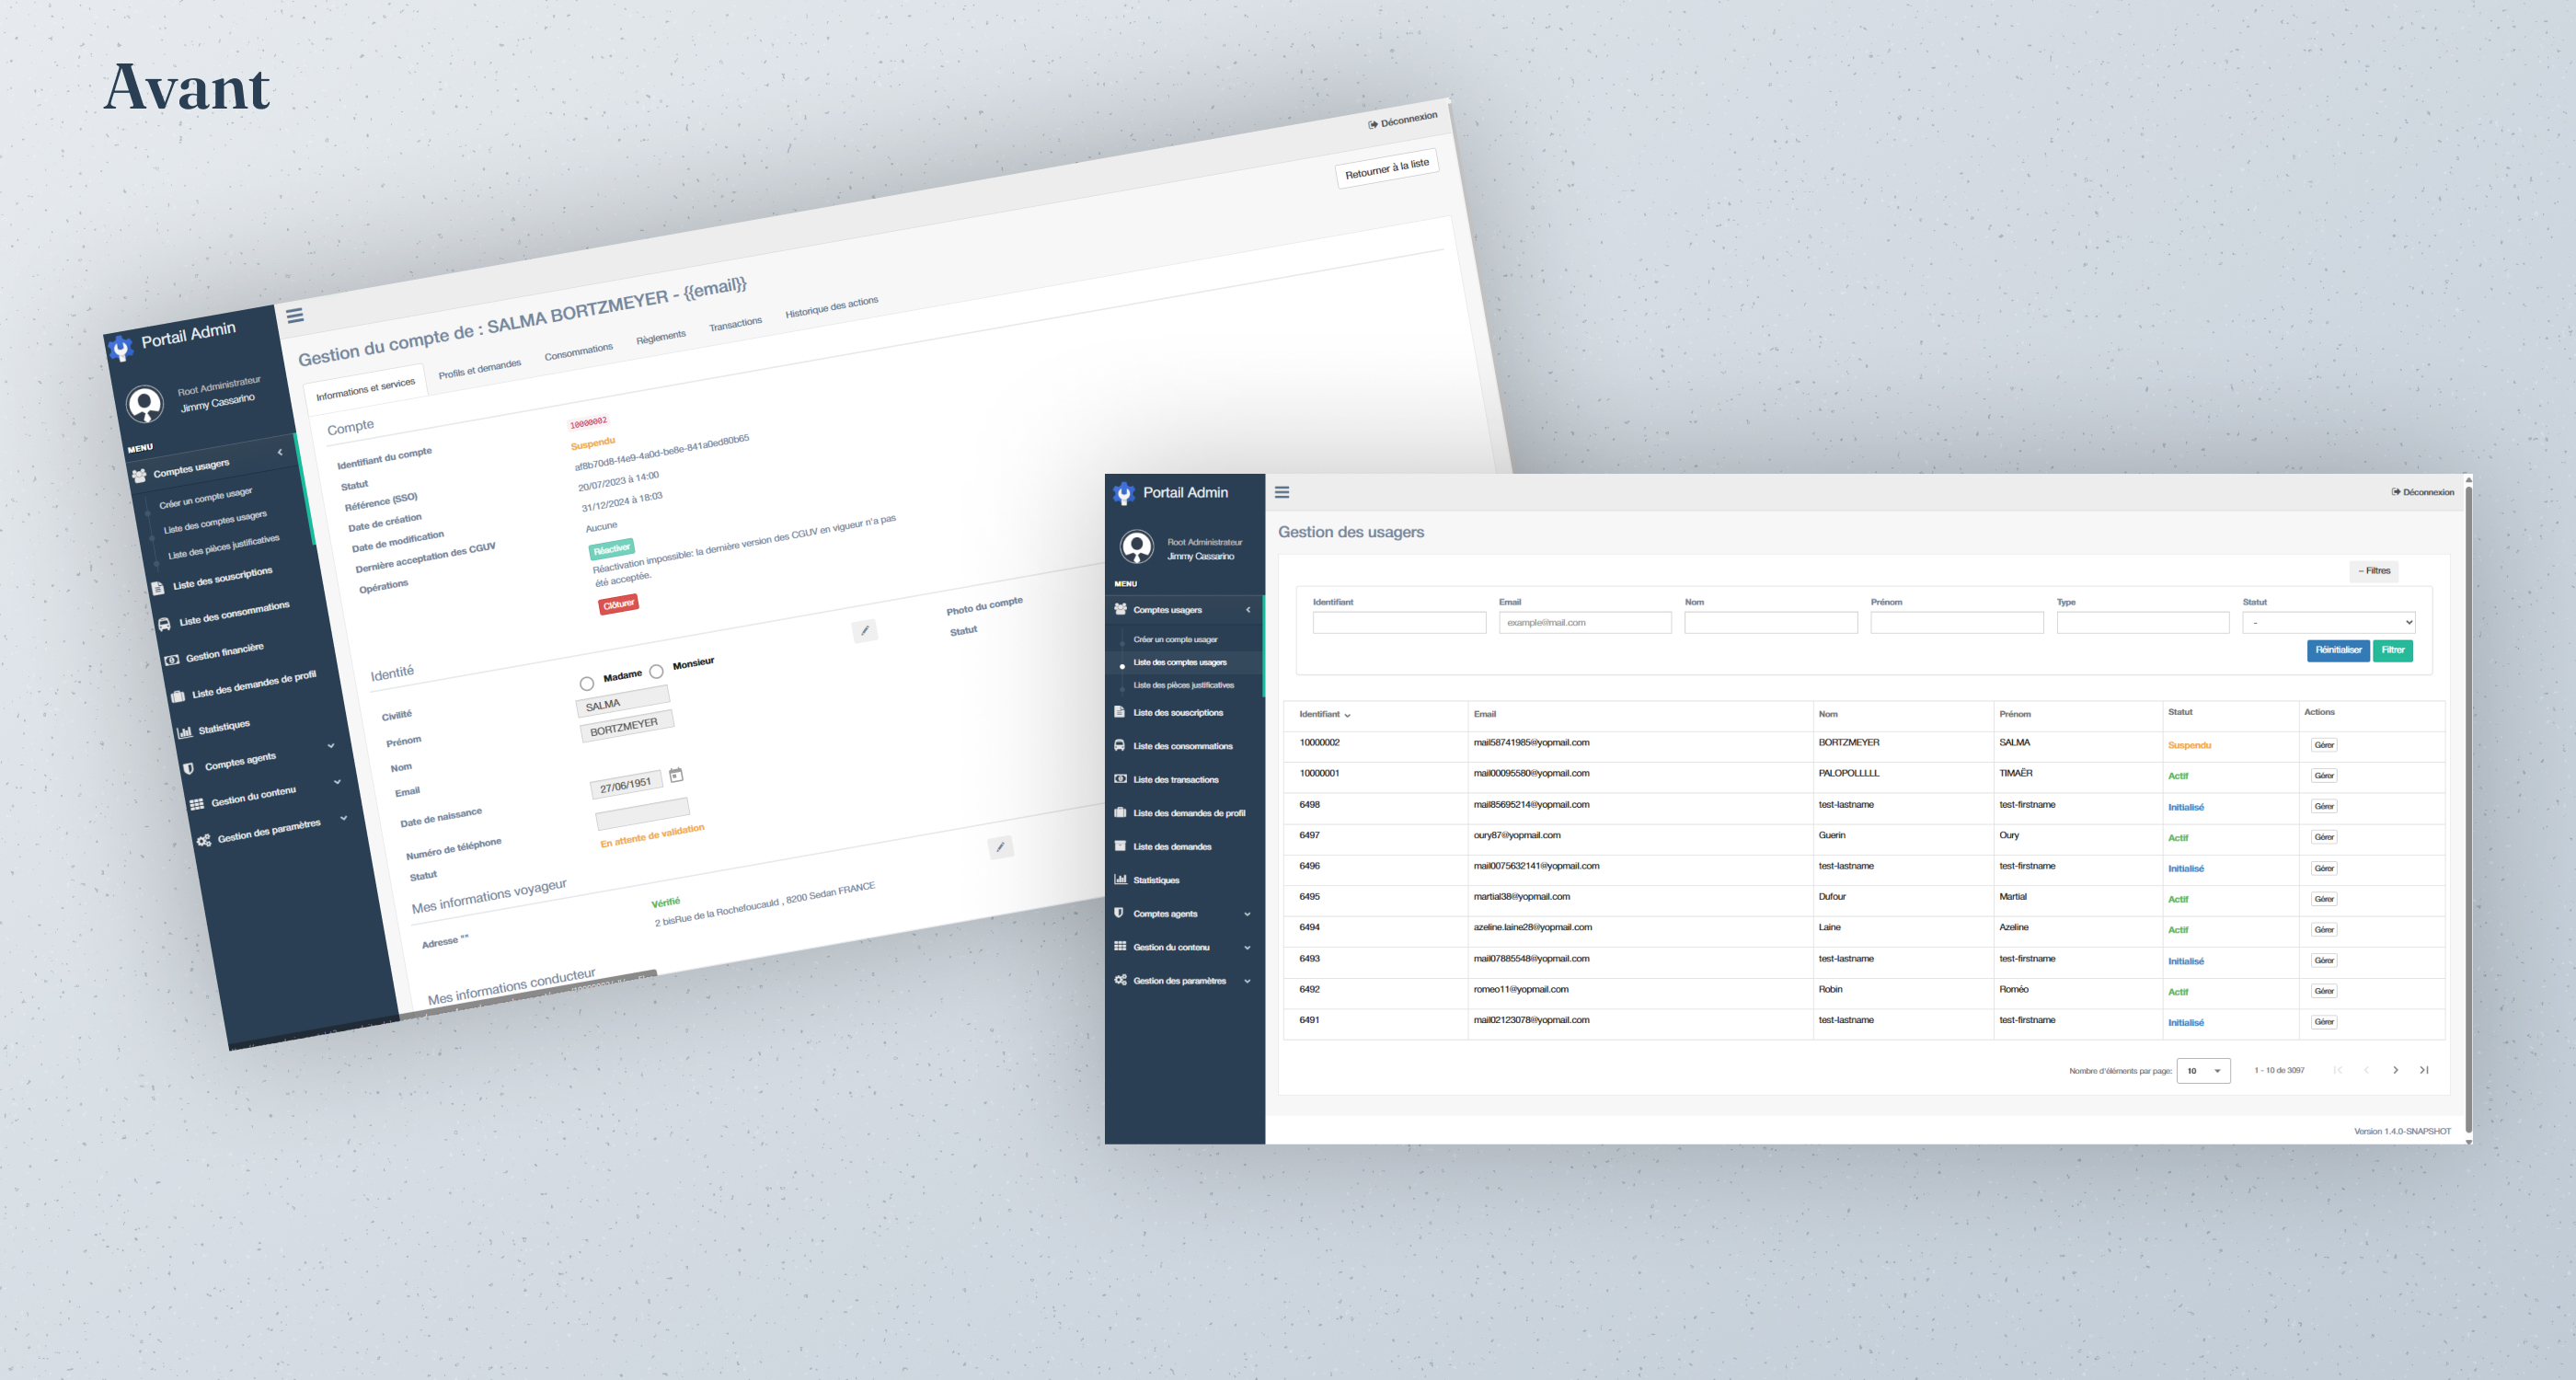
Task: Go to last page in pagination
Action: tap(2424, 1070)
